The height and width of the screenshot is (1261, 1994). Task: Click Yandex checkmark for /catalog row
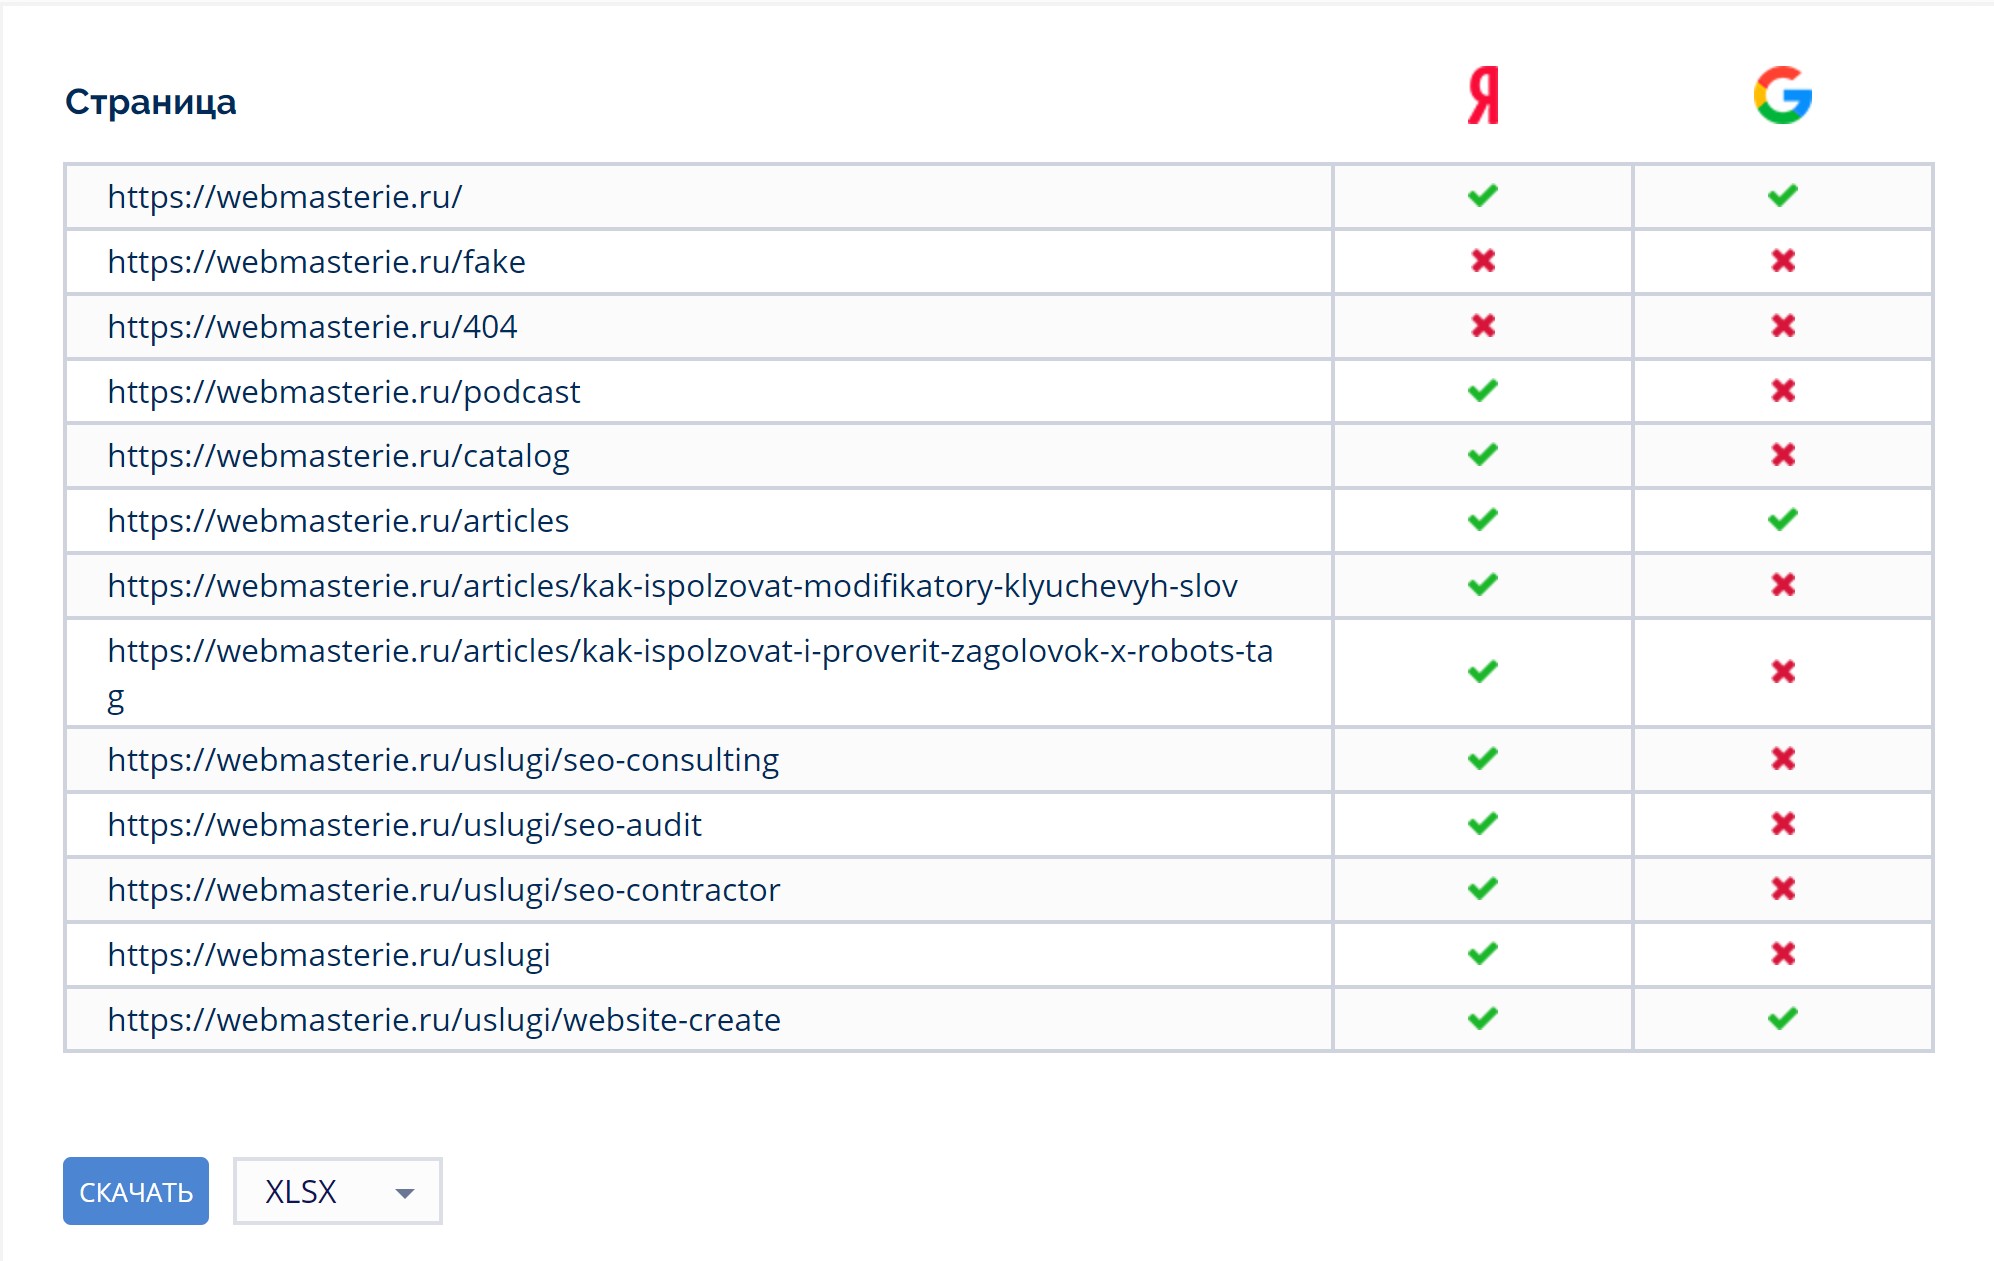click(1483, 455)
